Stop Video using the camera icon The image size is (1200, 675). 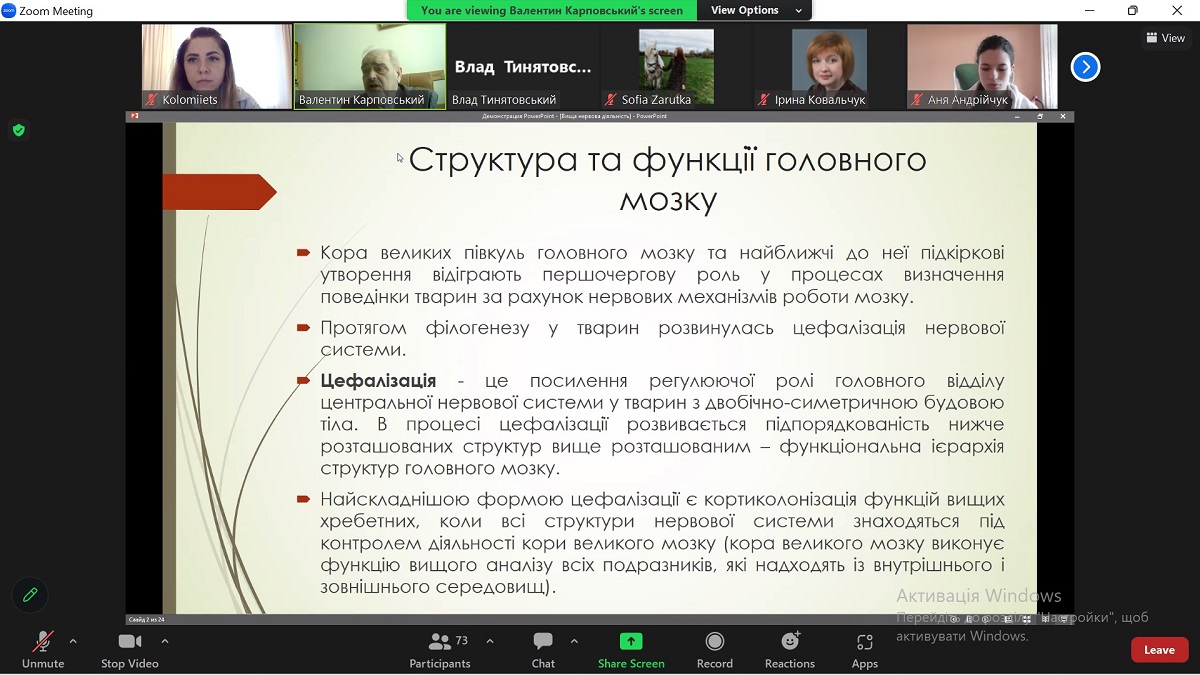130,642
